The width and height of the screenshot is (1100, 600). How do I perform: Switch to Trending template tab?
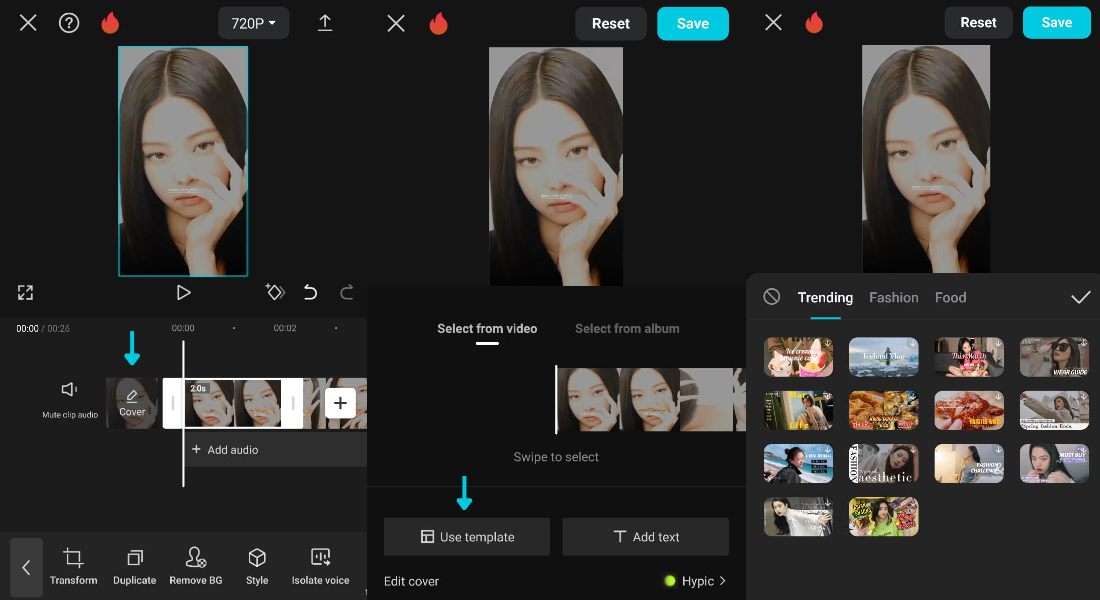(x=825, y=298)
